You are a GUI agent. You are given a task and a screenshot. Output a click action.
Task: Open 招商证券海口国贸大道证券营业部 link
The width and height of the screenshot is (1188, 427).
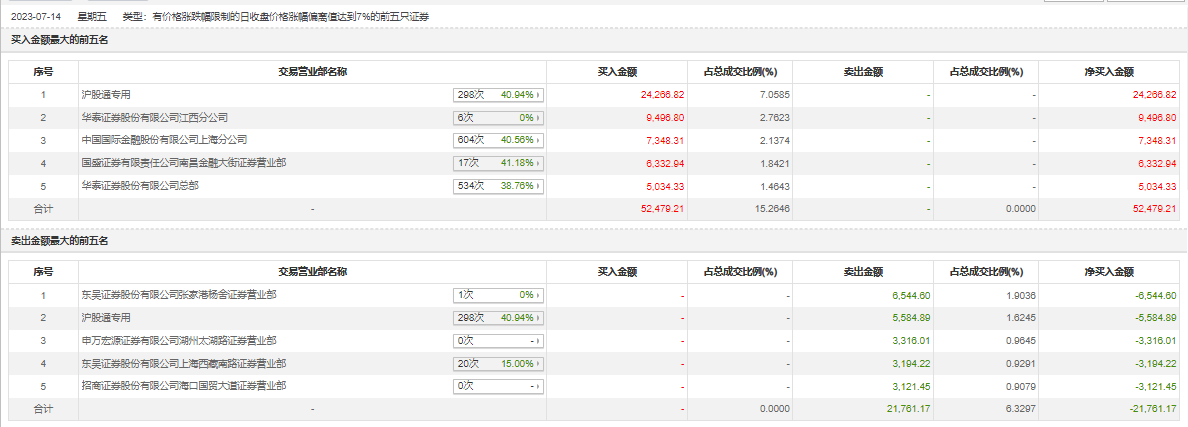pos(184,386)
